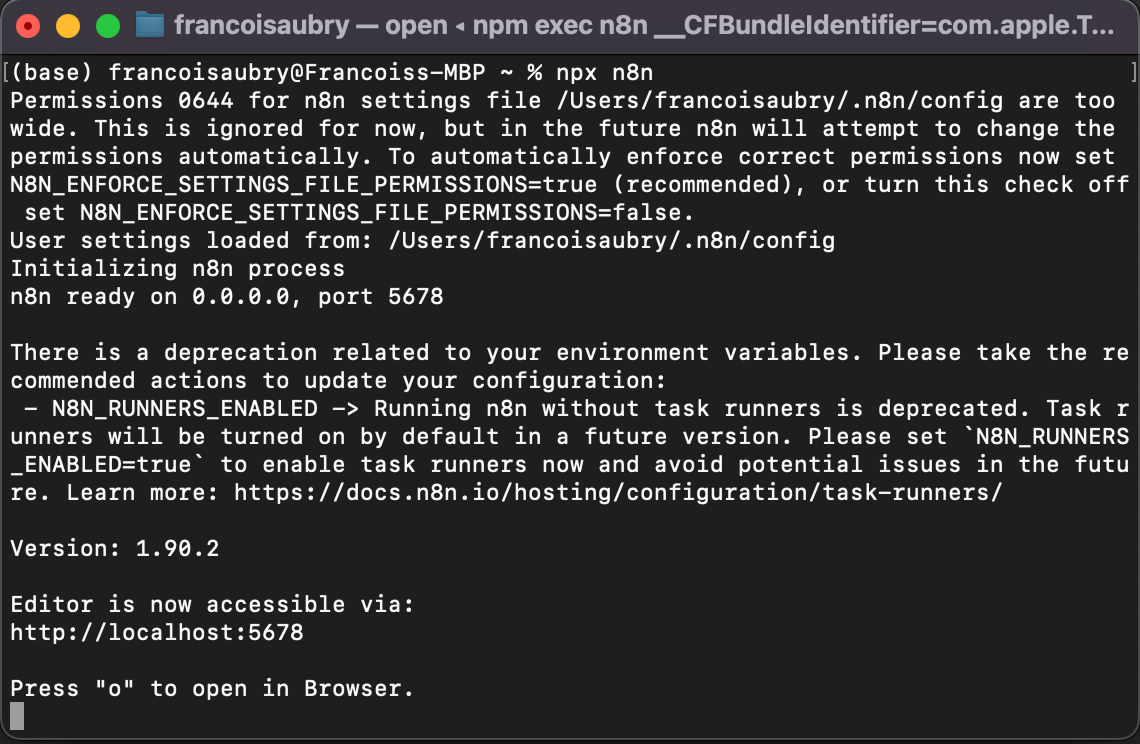This screenshot has height=744, width=1140.
Task: Open the http://localhost:5678 editor URL
Action: coord(157,632)
